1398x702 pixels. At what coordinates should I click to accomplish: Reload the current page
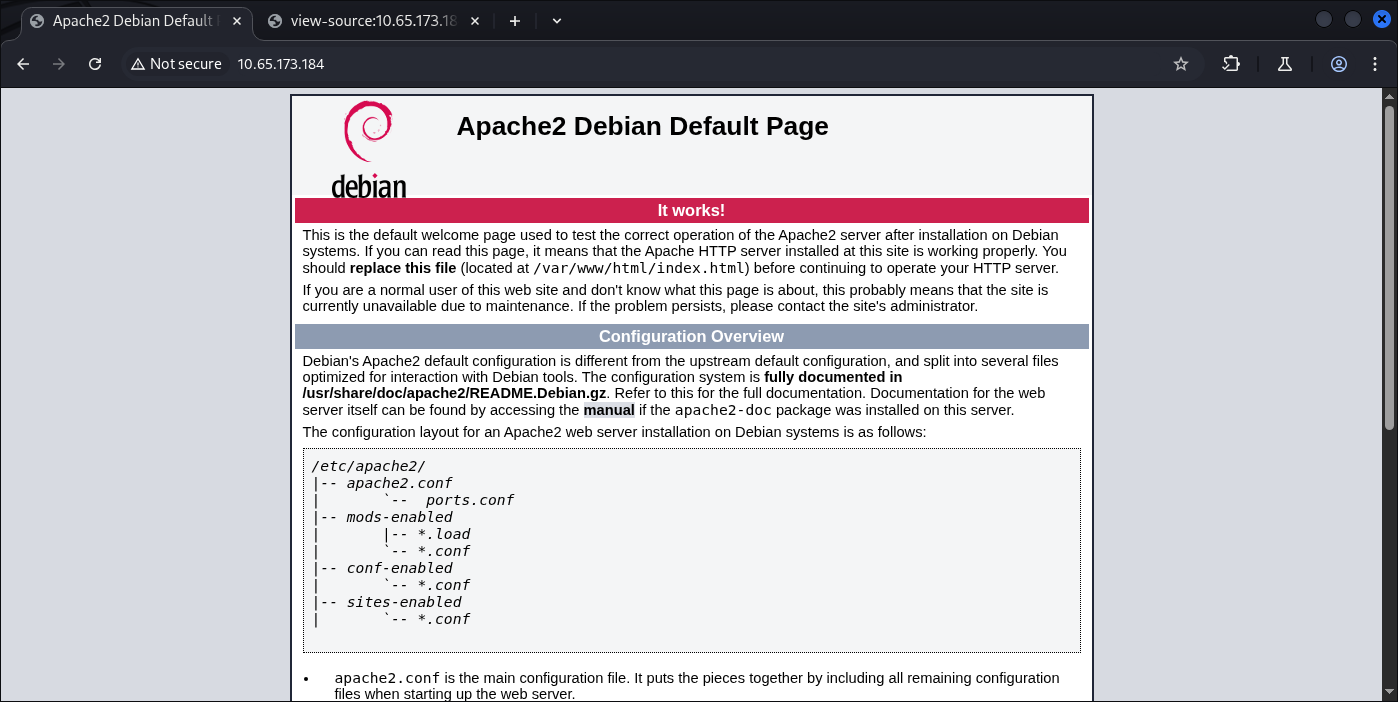click(95, 64)
